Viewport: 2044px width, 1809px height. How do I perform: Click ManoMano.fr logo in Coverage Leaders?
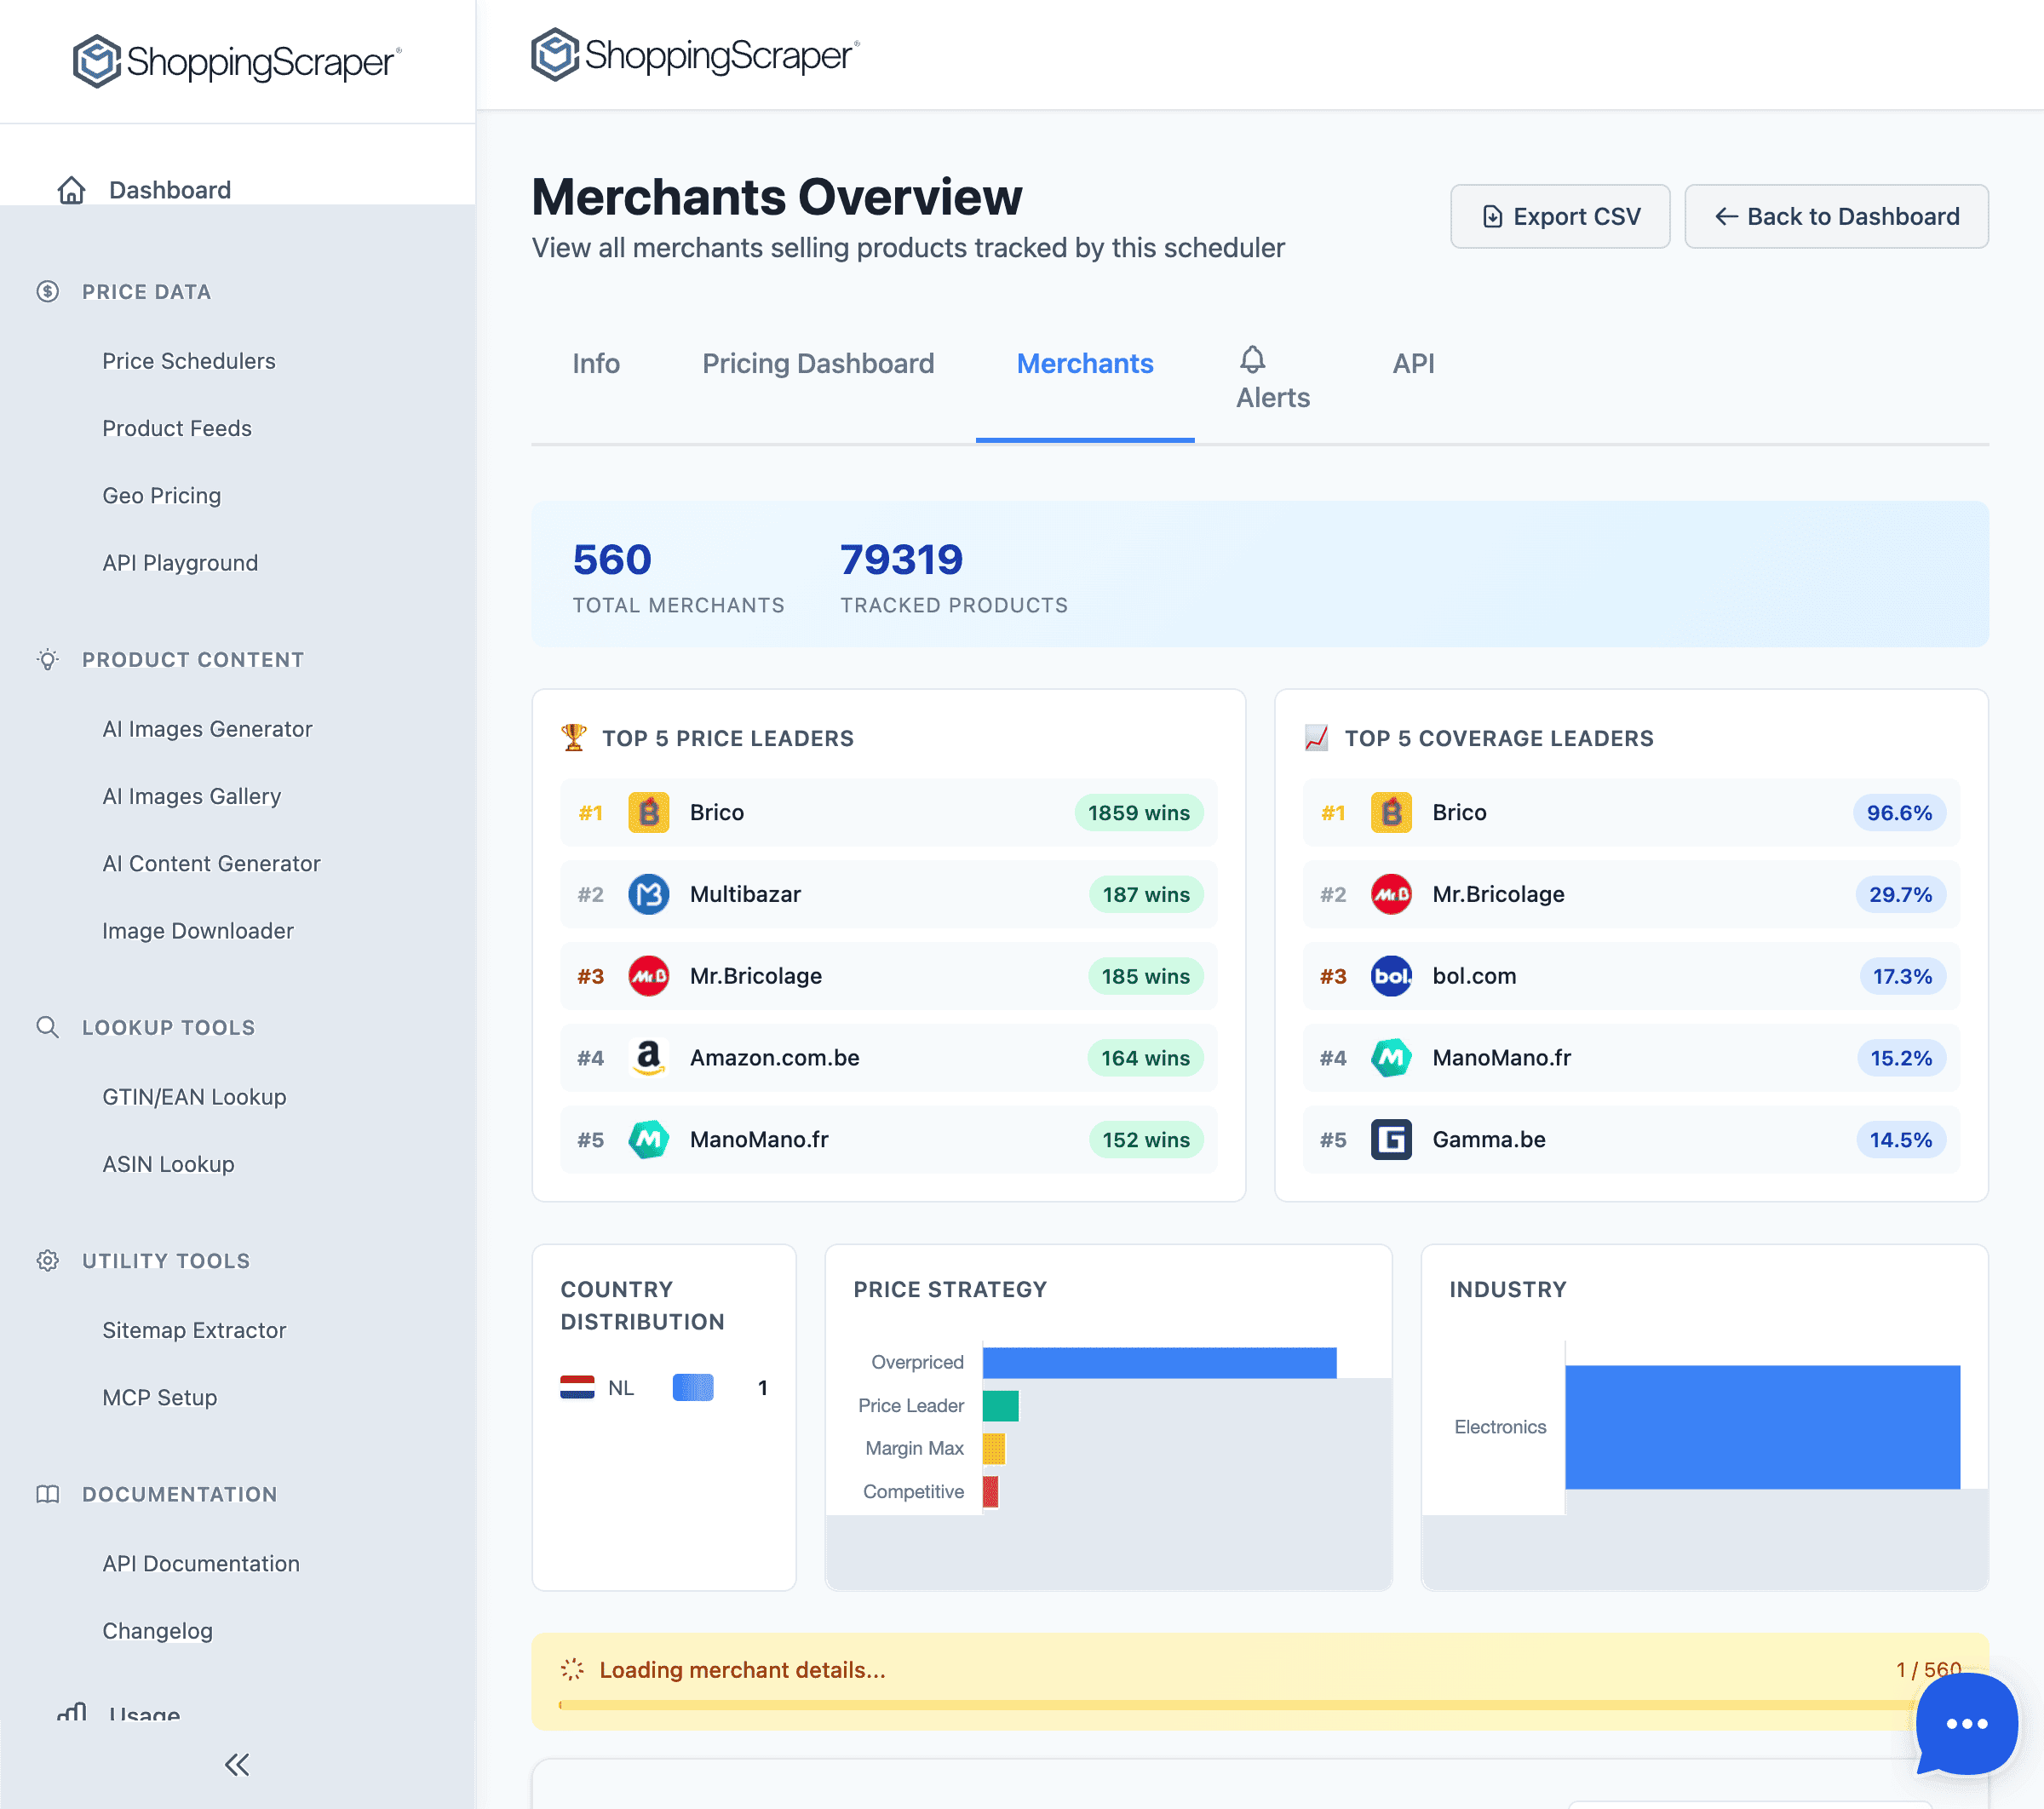coord(1391,1058)
